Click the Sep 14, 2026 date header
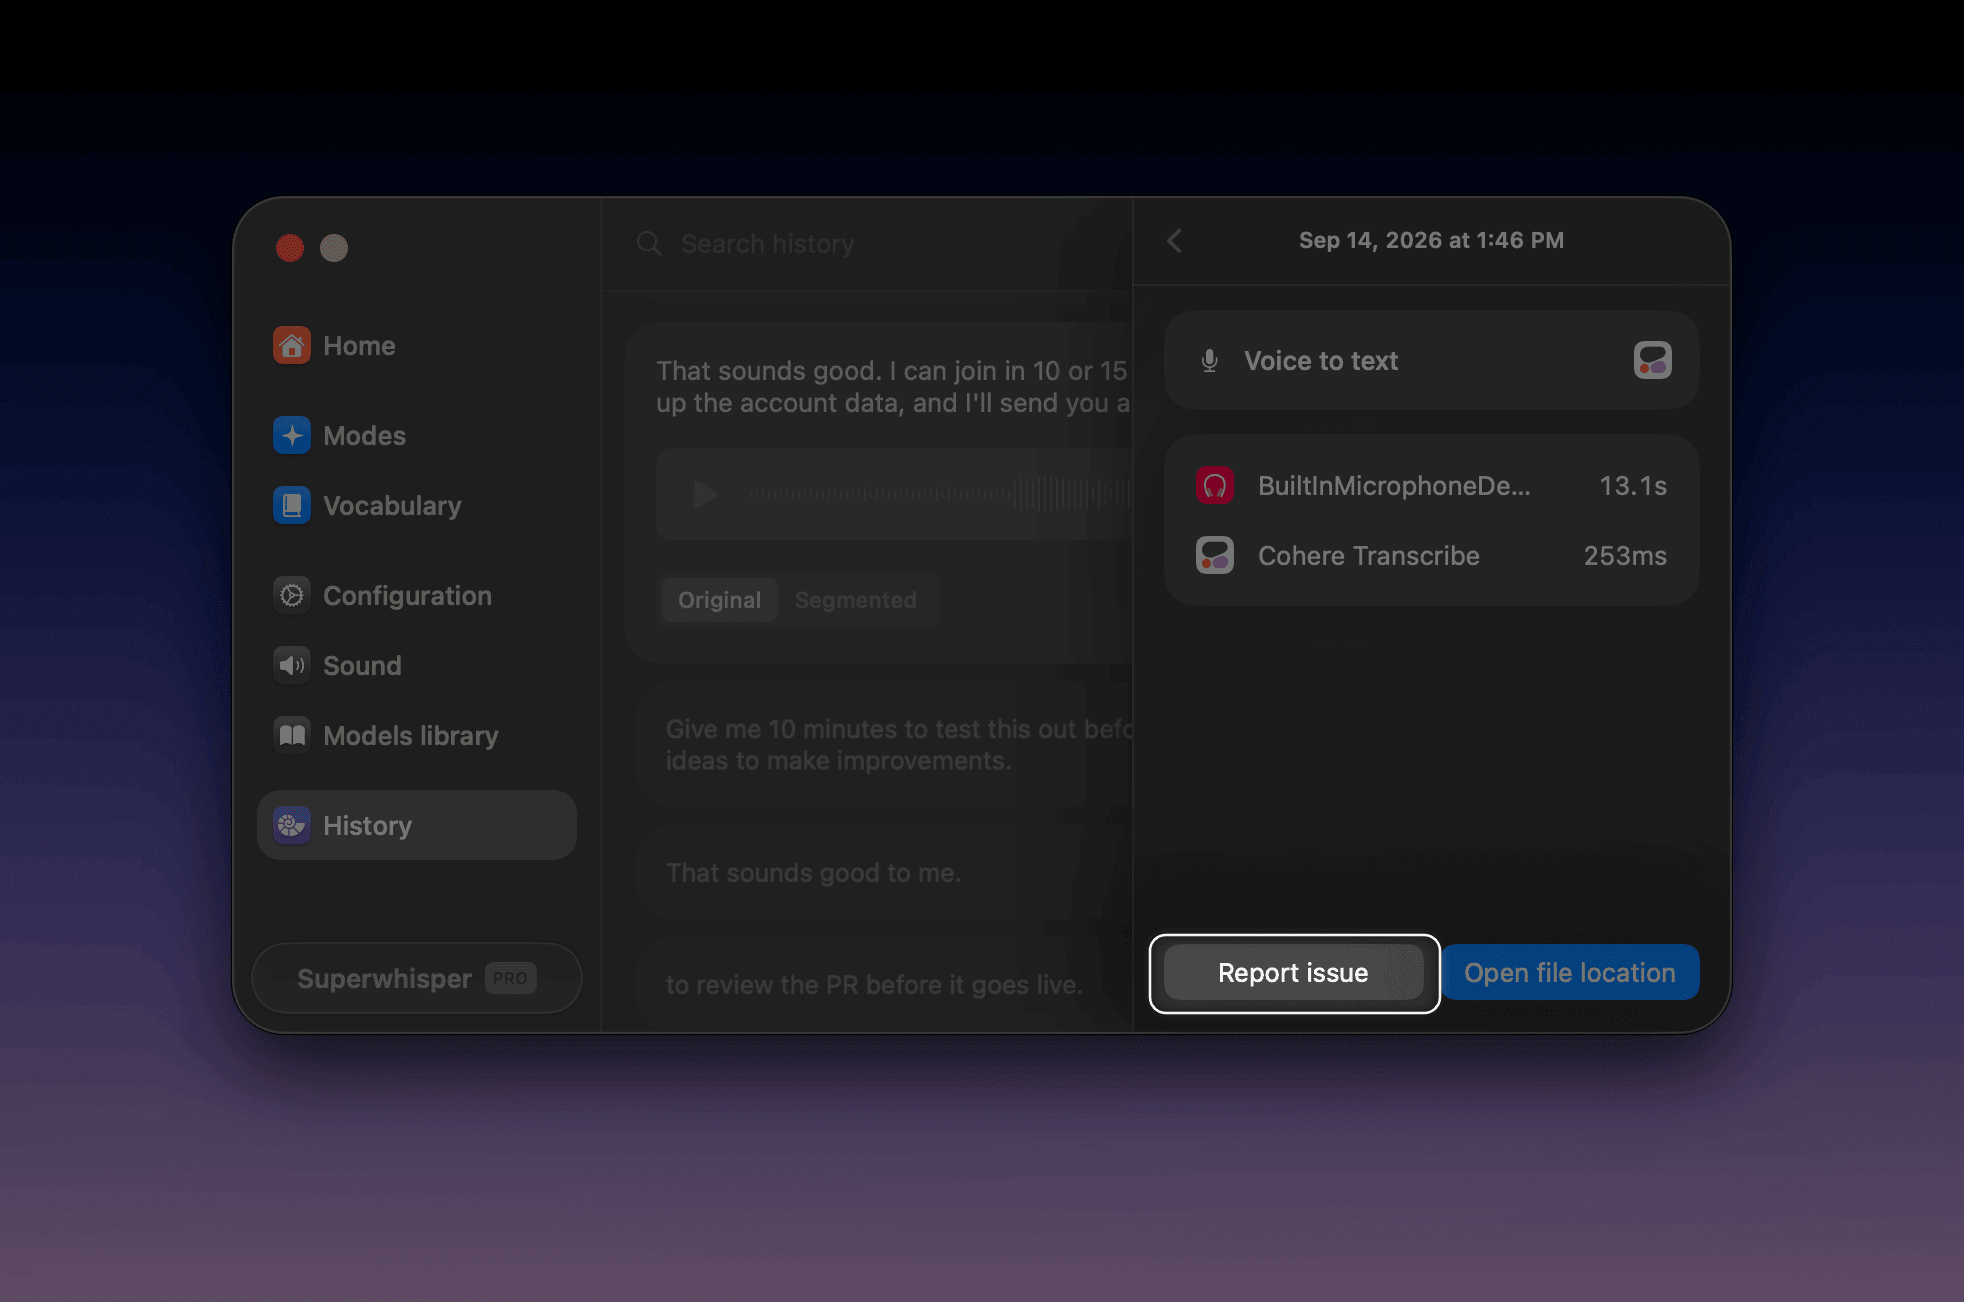 coord(1431,241)
